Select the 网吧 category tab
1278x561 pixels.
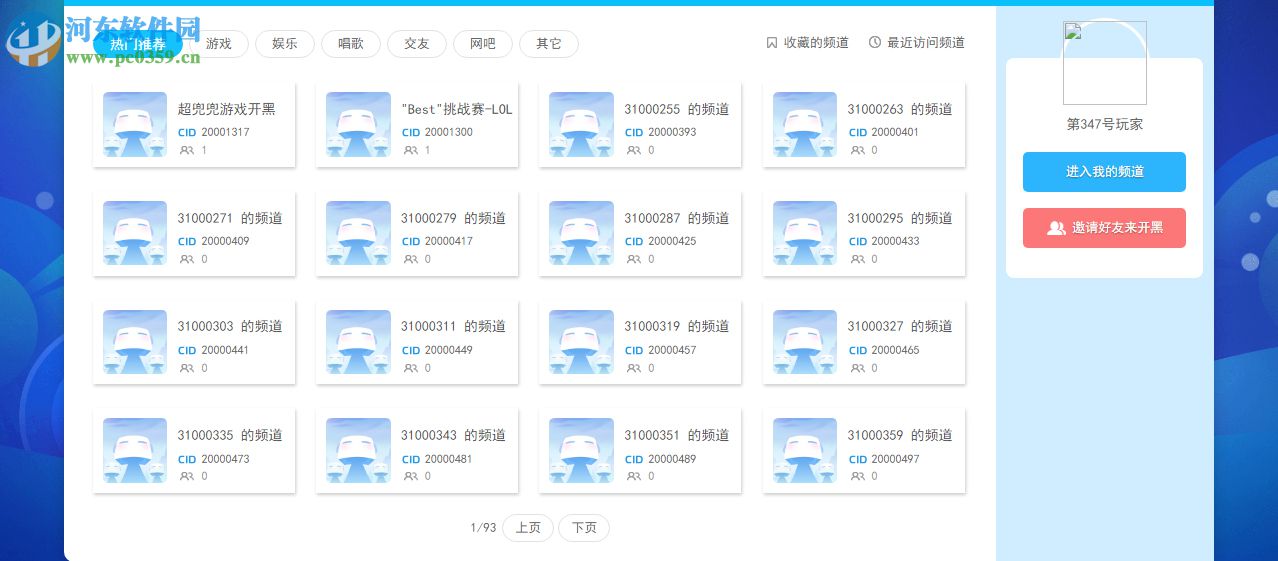tap(483, 44)
